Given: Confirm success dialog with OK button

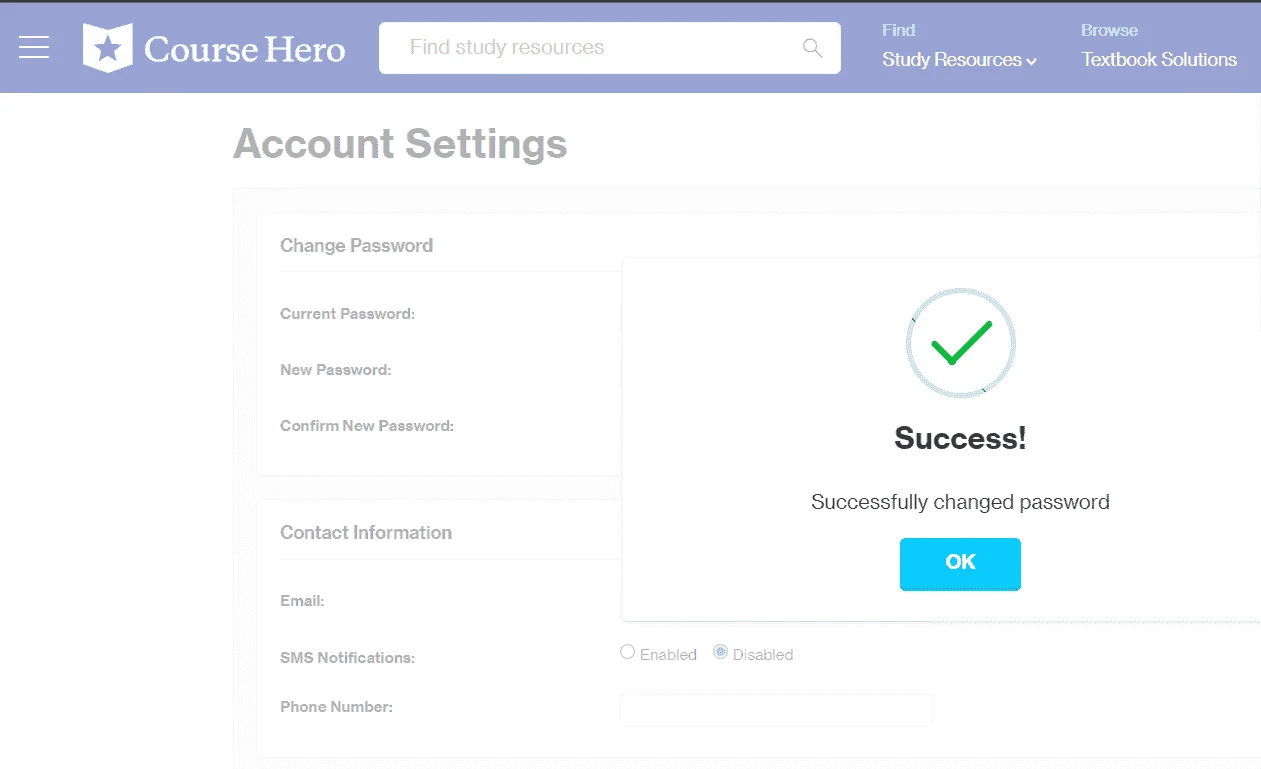Looking at the screenshot, I should [x=960, y=564].
